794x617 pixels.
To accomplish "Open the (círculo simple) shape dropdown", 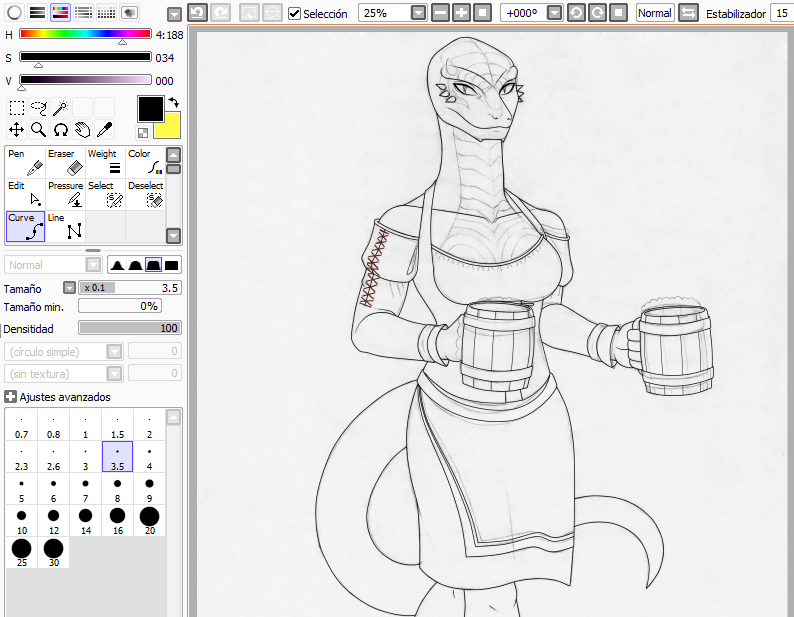I will coord(114,352).
